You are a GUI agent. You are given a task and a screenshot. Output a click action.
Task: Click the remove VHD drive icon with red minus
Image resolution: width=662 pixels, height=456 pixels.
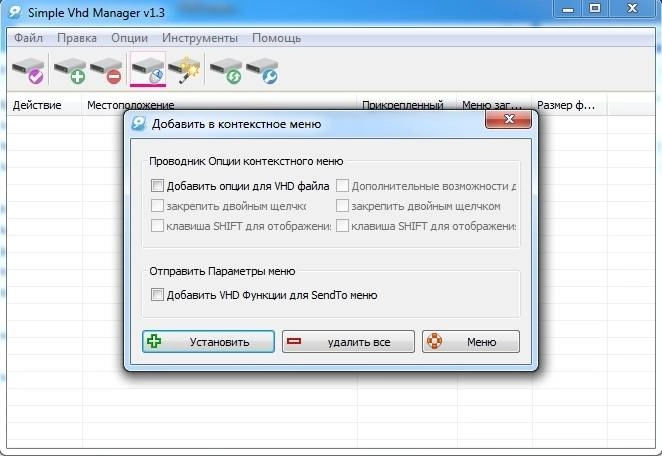pyautogui.click(x=106, y=71)
